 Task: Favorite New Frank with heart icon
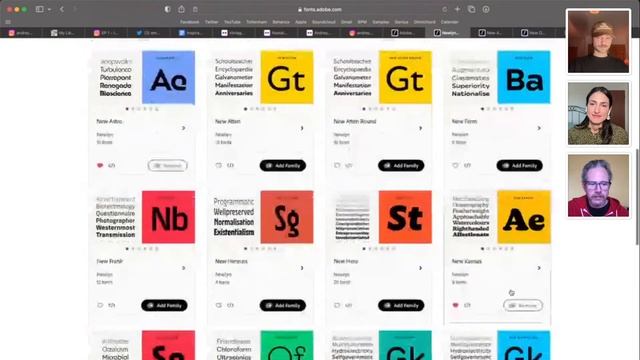click(x=100, y=305)
